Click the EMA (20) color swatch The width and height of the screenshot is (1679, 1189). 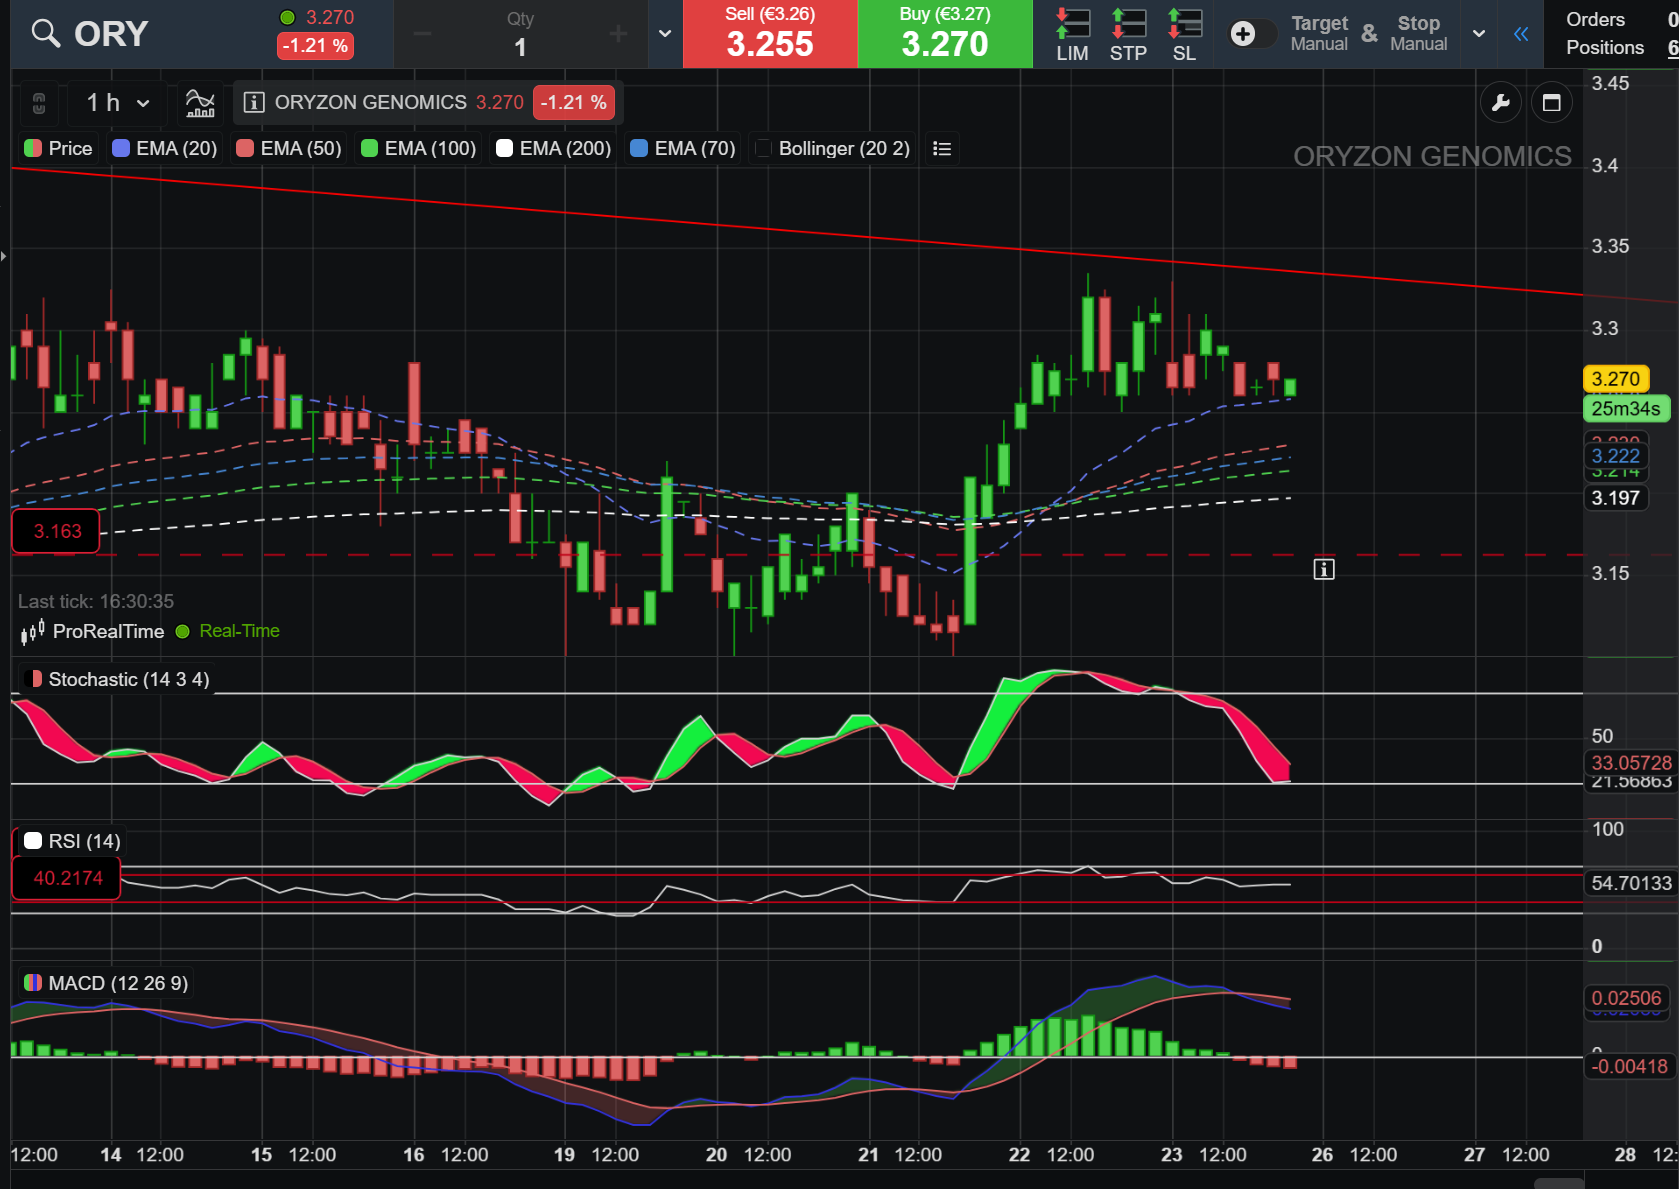[x=121, y=149]
